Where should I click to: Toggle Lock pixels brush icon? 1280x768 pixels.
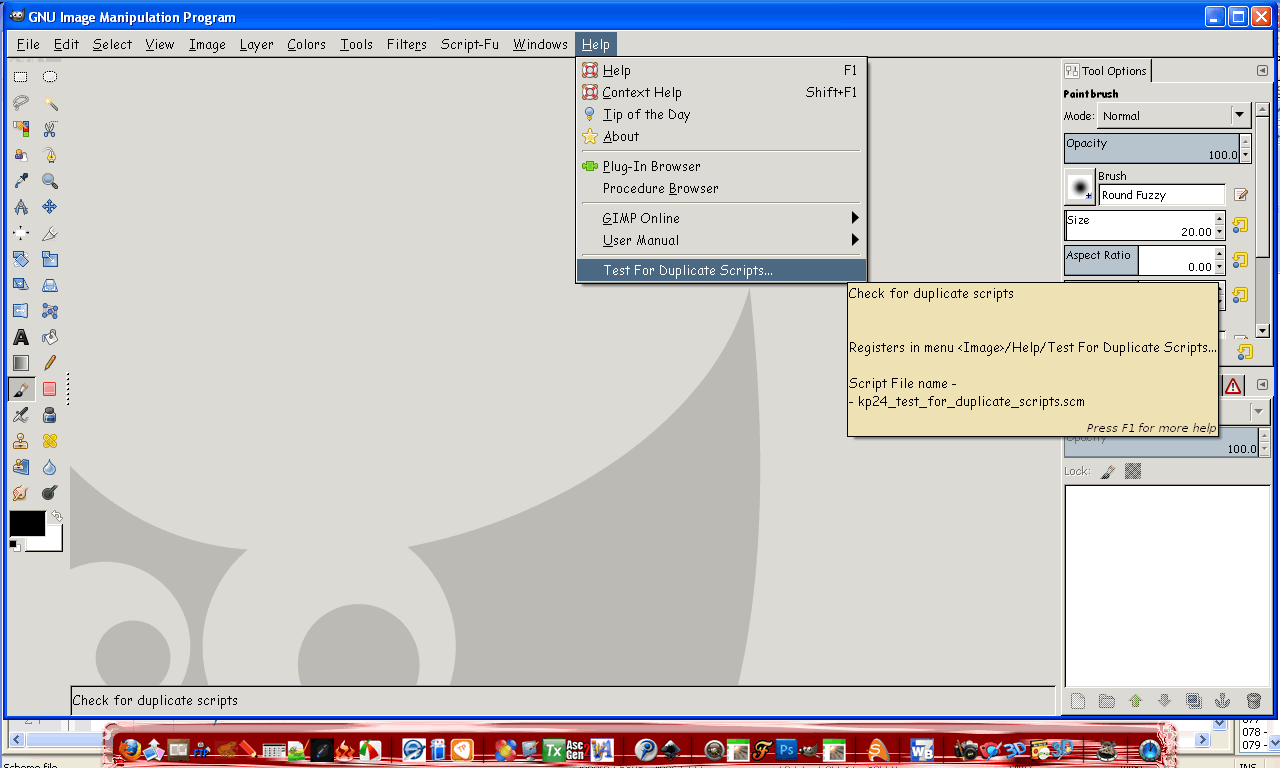click(1108, 471)
